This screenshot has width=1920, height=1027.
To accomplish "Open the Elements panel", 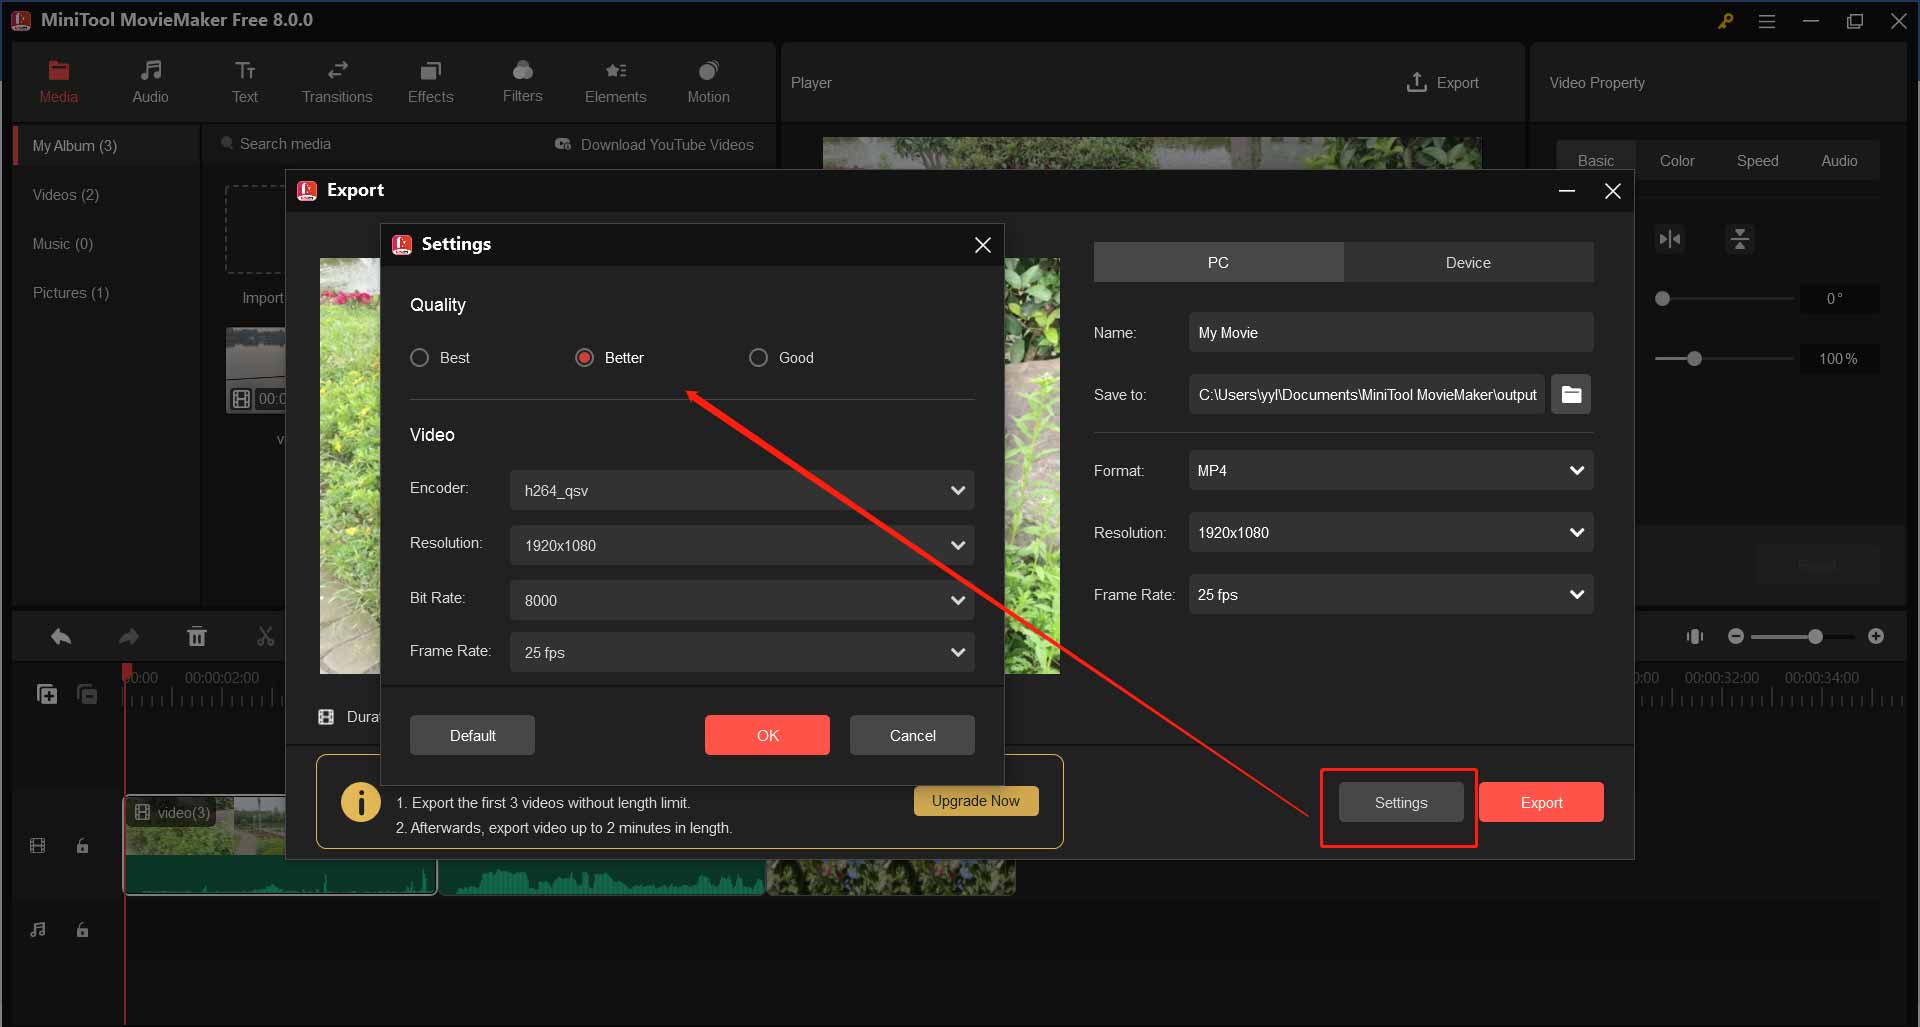I will tap(615, 80).
